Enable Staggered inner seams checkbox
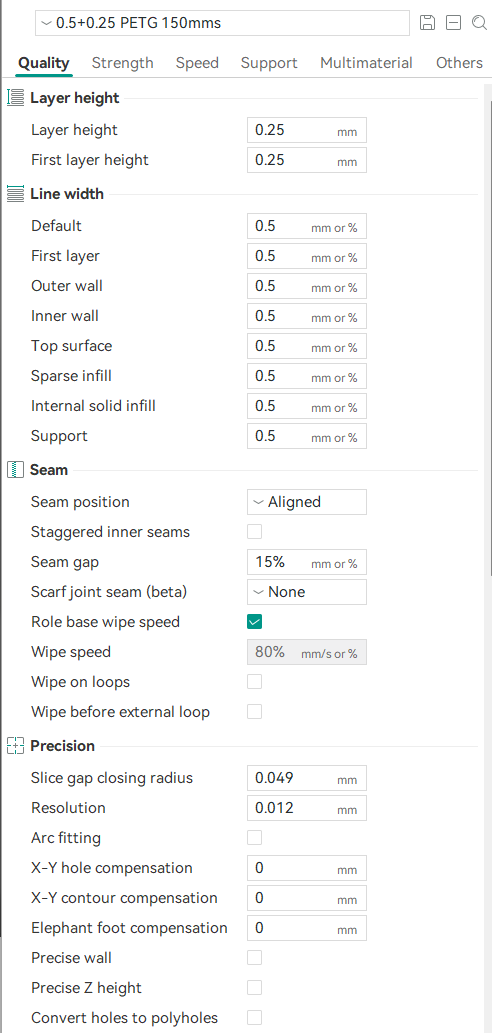492x1033 pixels. coord(254,532)
